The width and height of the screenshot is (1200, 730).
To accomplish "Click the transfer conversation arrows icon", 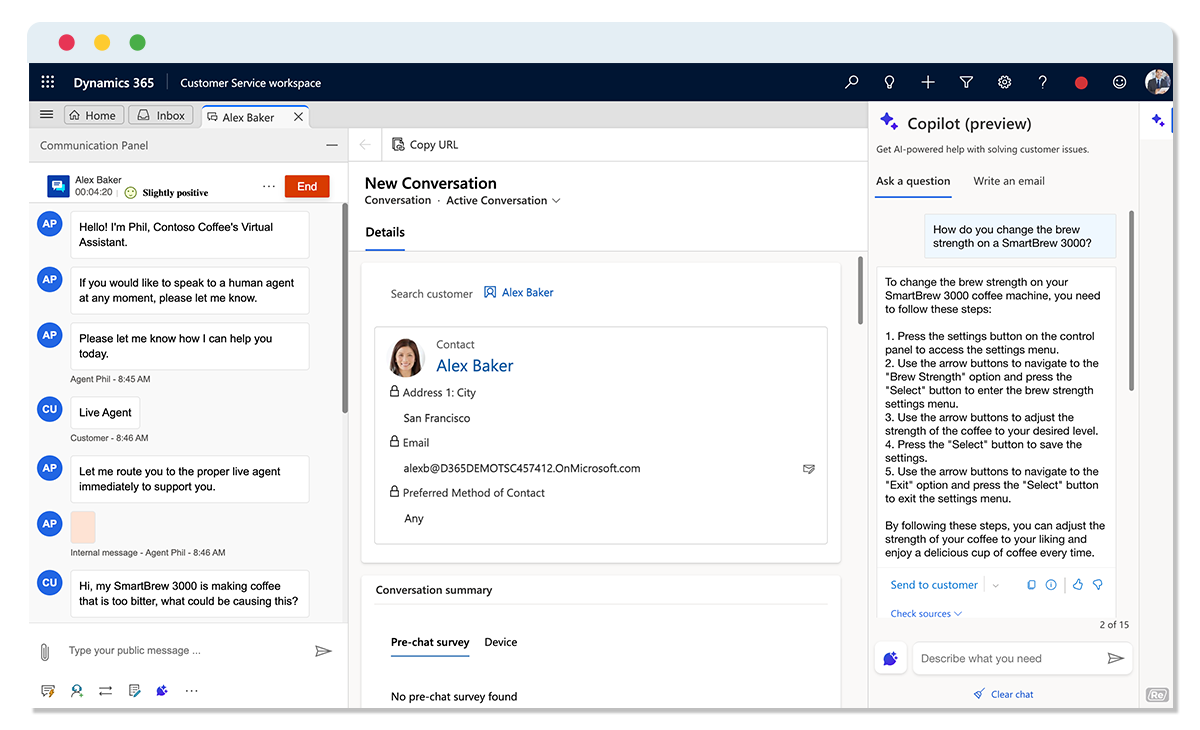I will [105, 691].
